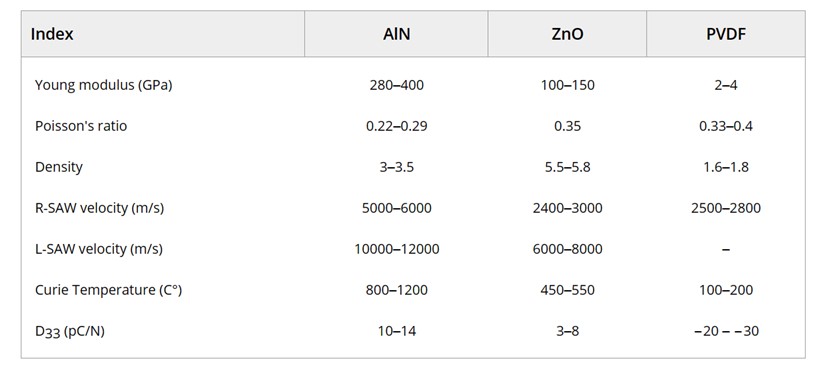Select the Poisson's ratio row label
This screenshot has width=831, height=365.
tap(81, 126)
